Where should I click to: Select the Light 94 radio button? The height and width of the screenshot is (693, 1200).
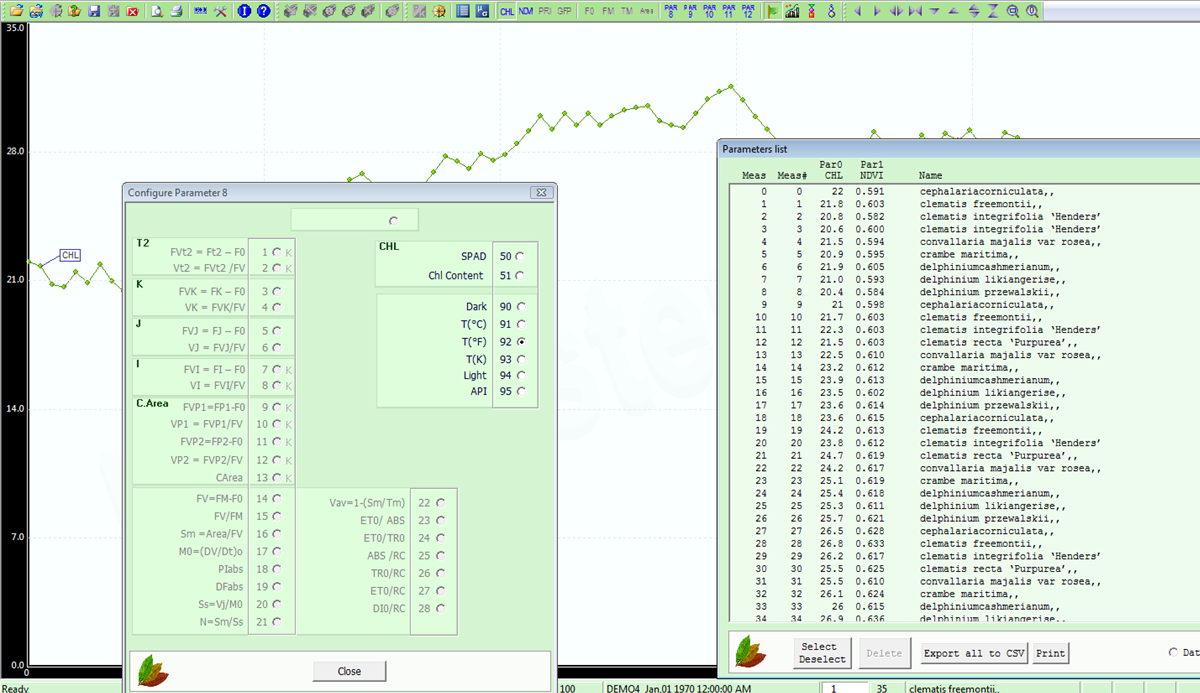520,375
